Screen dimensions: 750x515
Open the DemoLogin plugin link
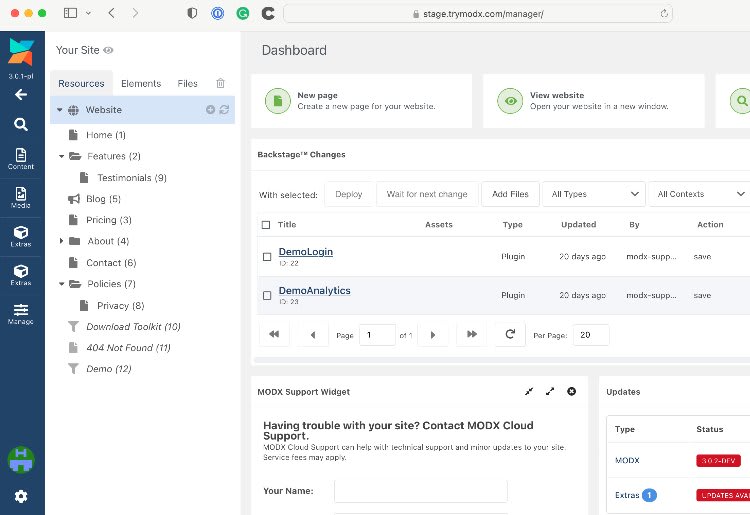tap(306, 252)
